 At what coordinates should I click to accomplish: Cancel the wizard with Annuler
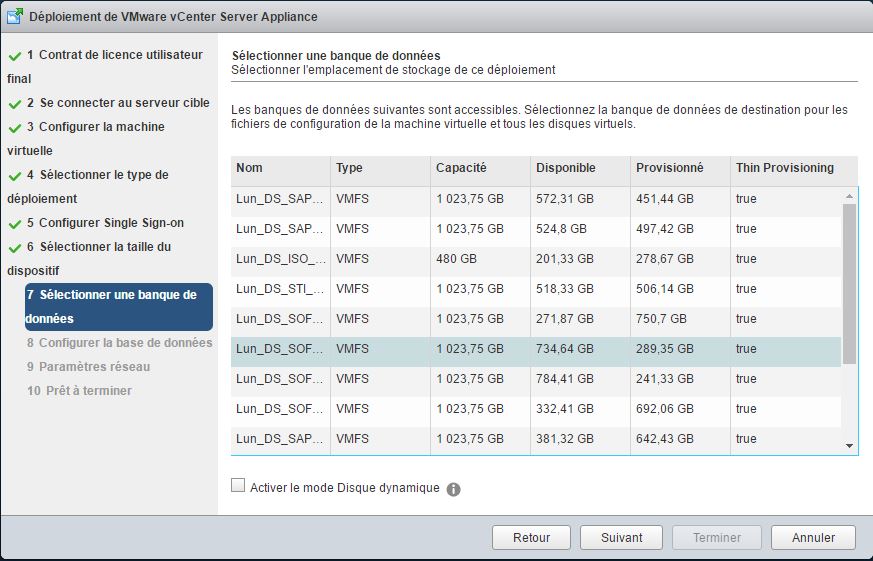(x=813, y=538)
